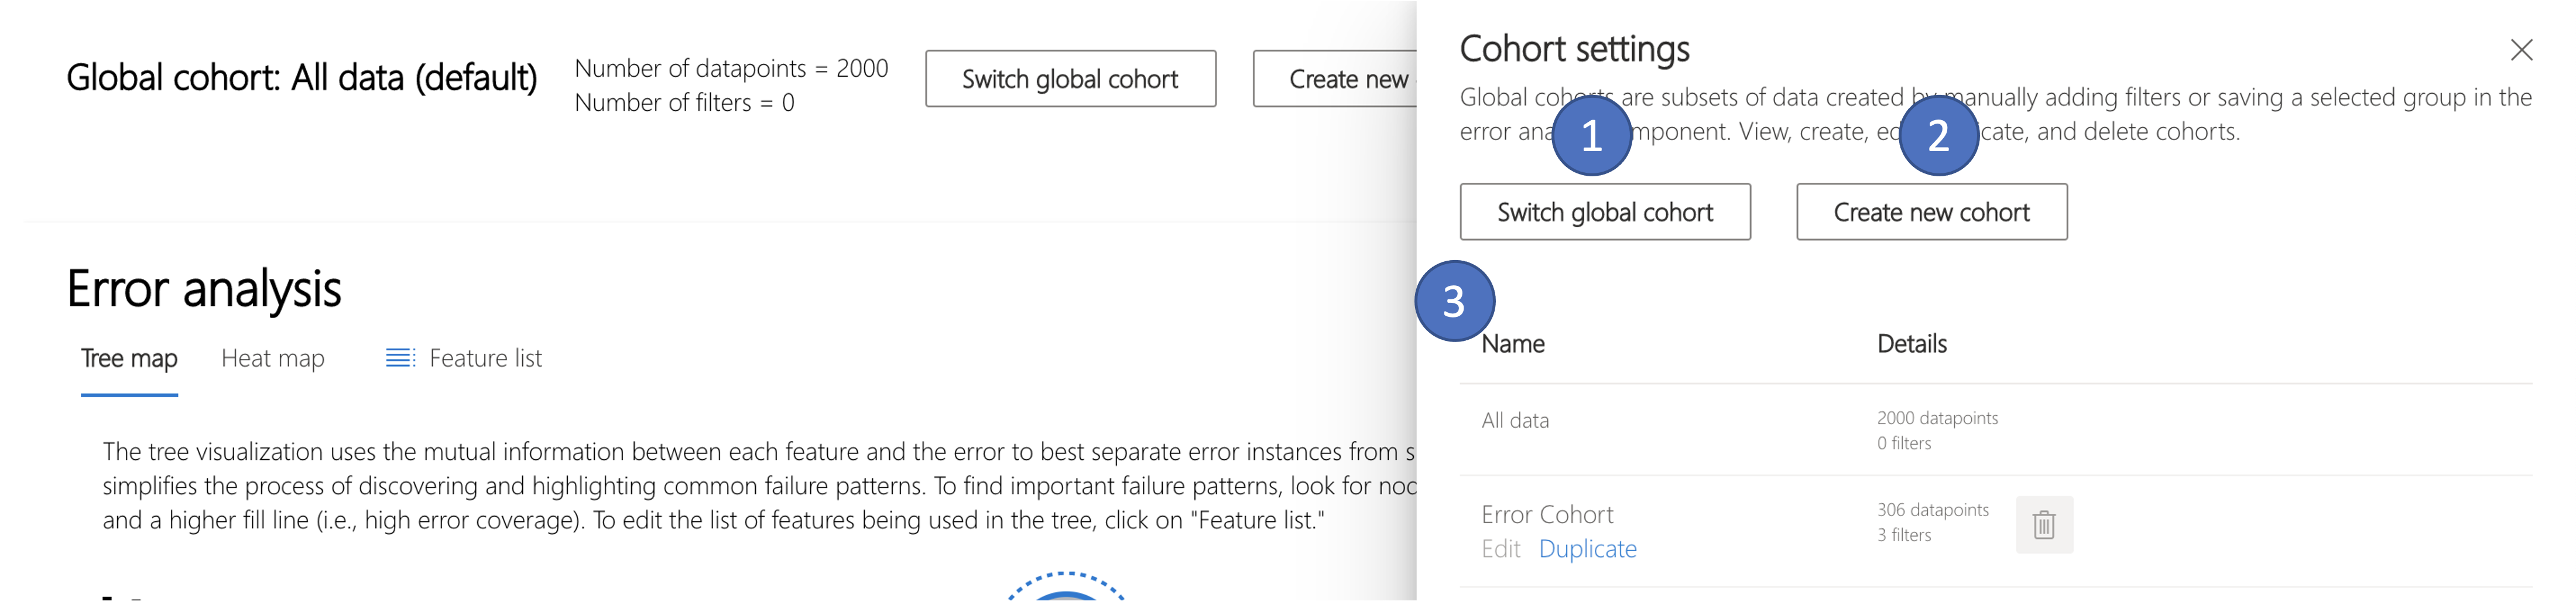This screenshot has width=2576, height=601.
Task: Delete the Error Cohort with trash icon
Action: 2044,524
